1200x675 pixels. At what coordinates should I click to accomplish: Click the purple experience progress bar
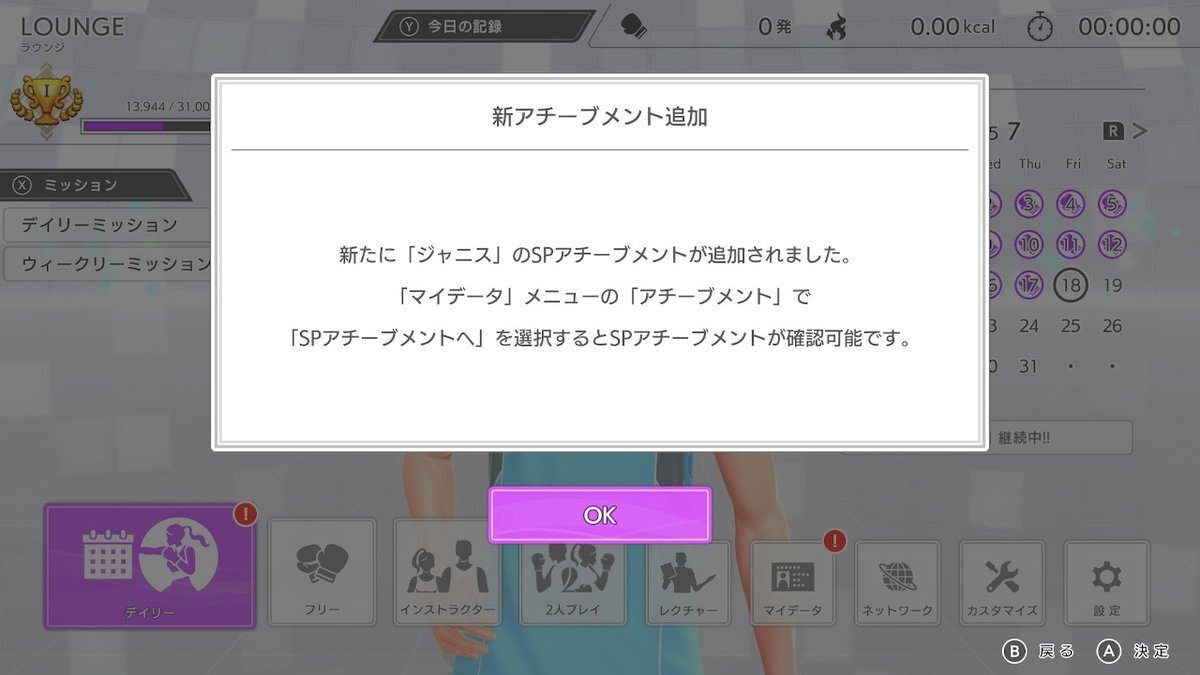pos(146,126)
